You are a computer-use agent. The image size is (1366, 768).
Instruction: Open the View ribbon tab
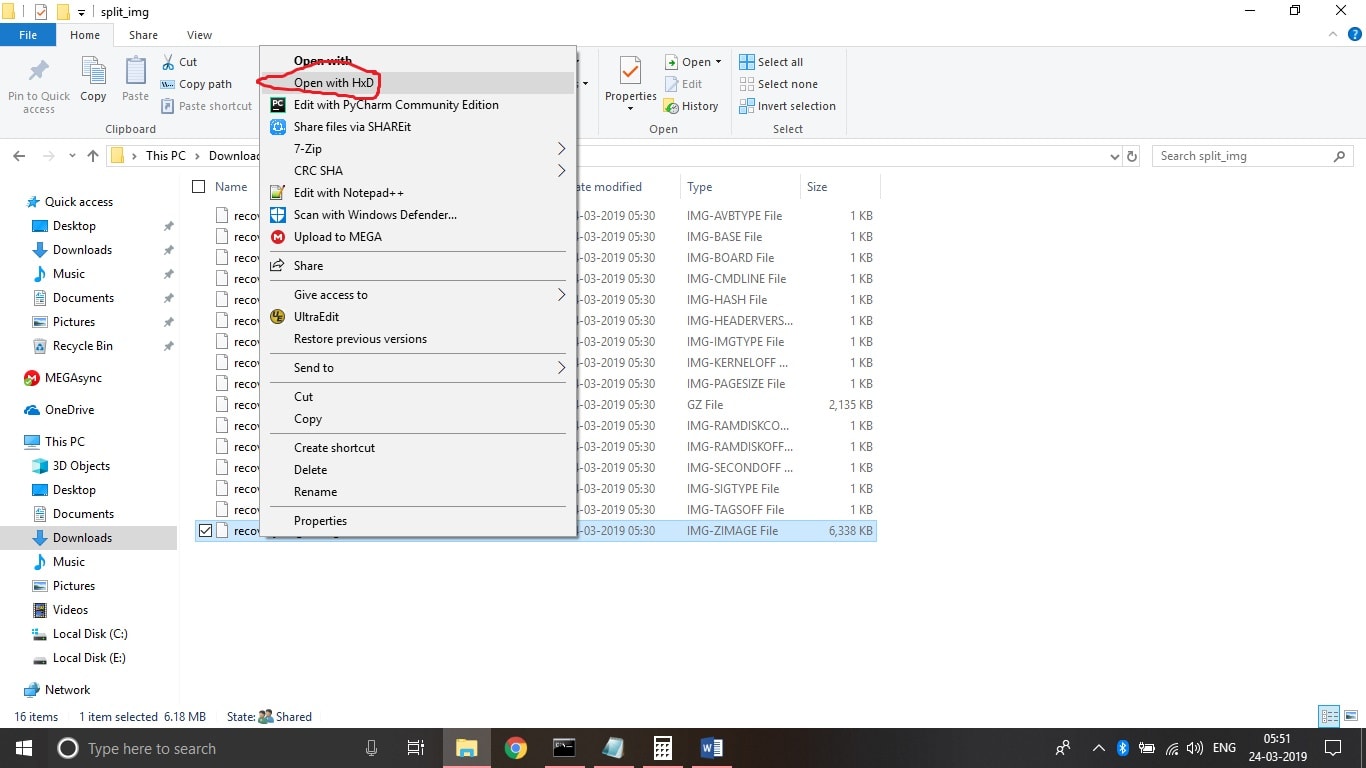pyautogui.click(x=199, y=35)
